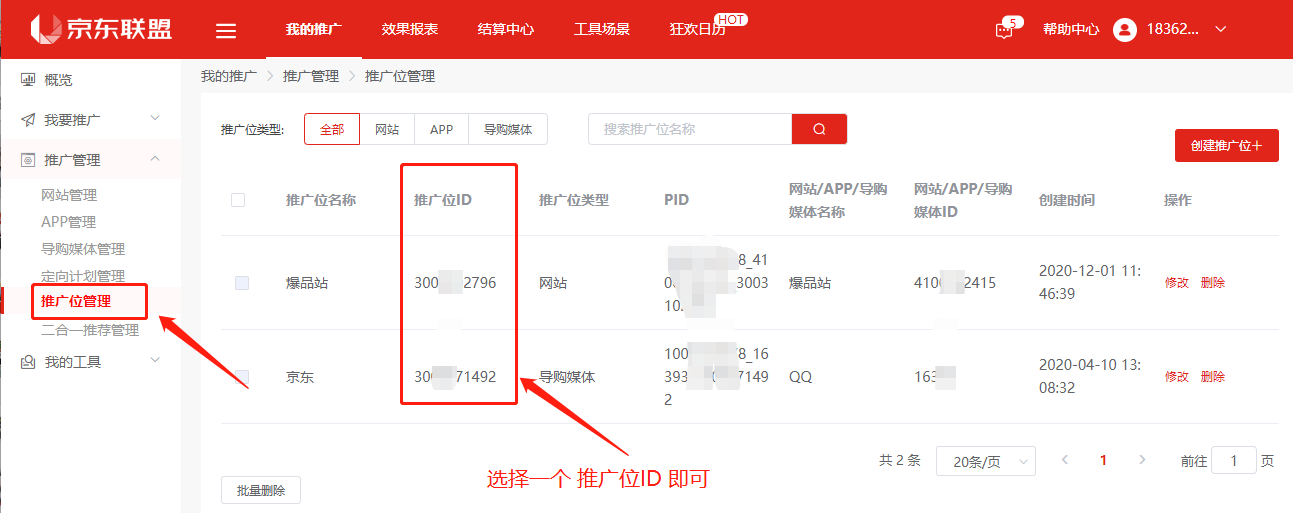
Task: Open 帮助中心 link
Action: [1071, 30]
